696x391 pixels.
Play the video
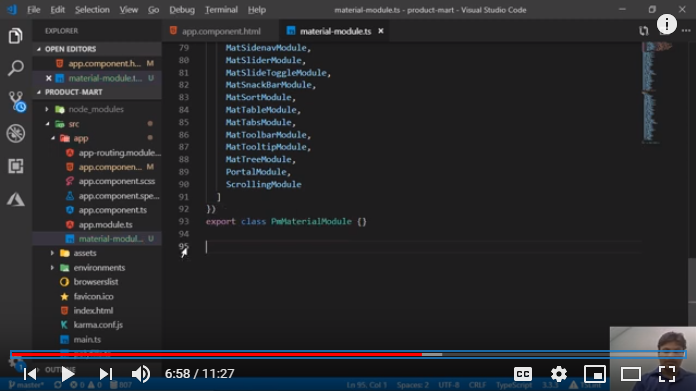click(x=67, y=374)
